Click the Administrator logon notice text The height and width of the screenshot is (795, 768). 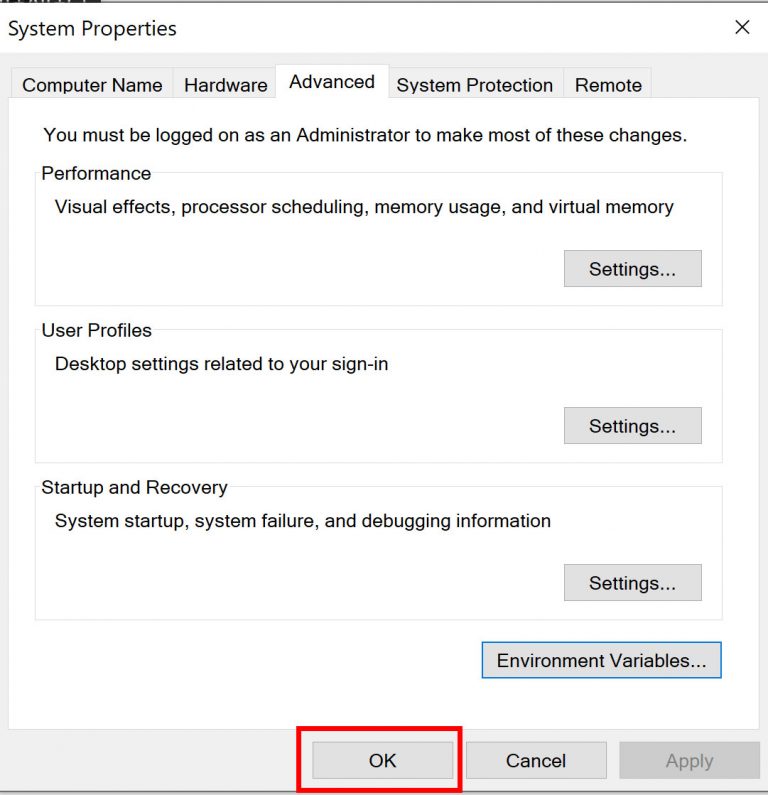coord(365,135)
